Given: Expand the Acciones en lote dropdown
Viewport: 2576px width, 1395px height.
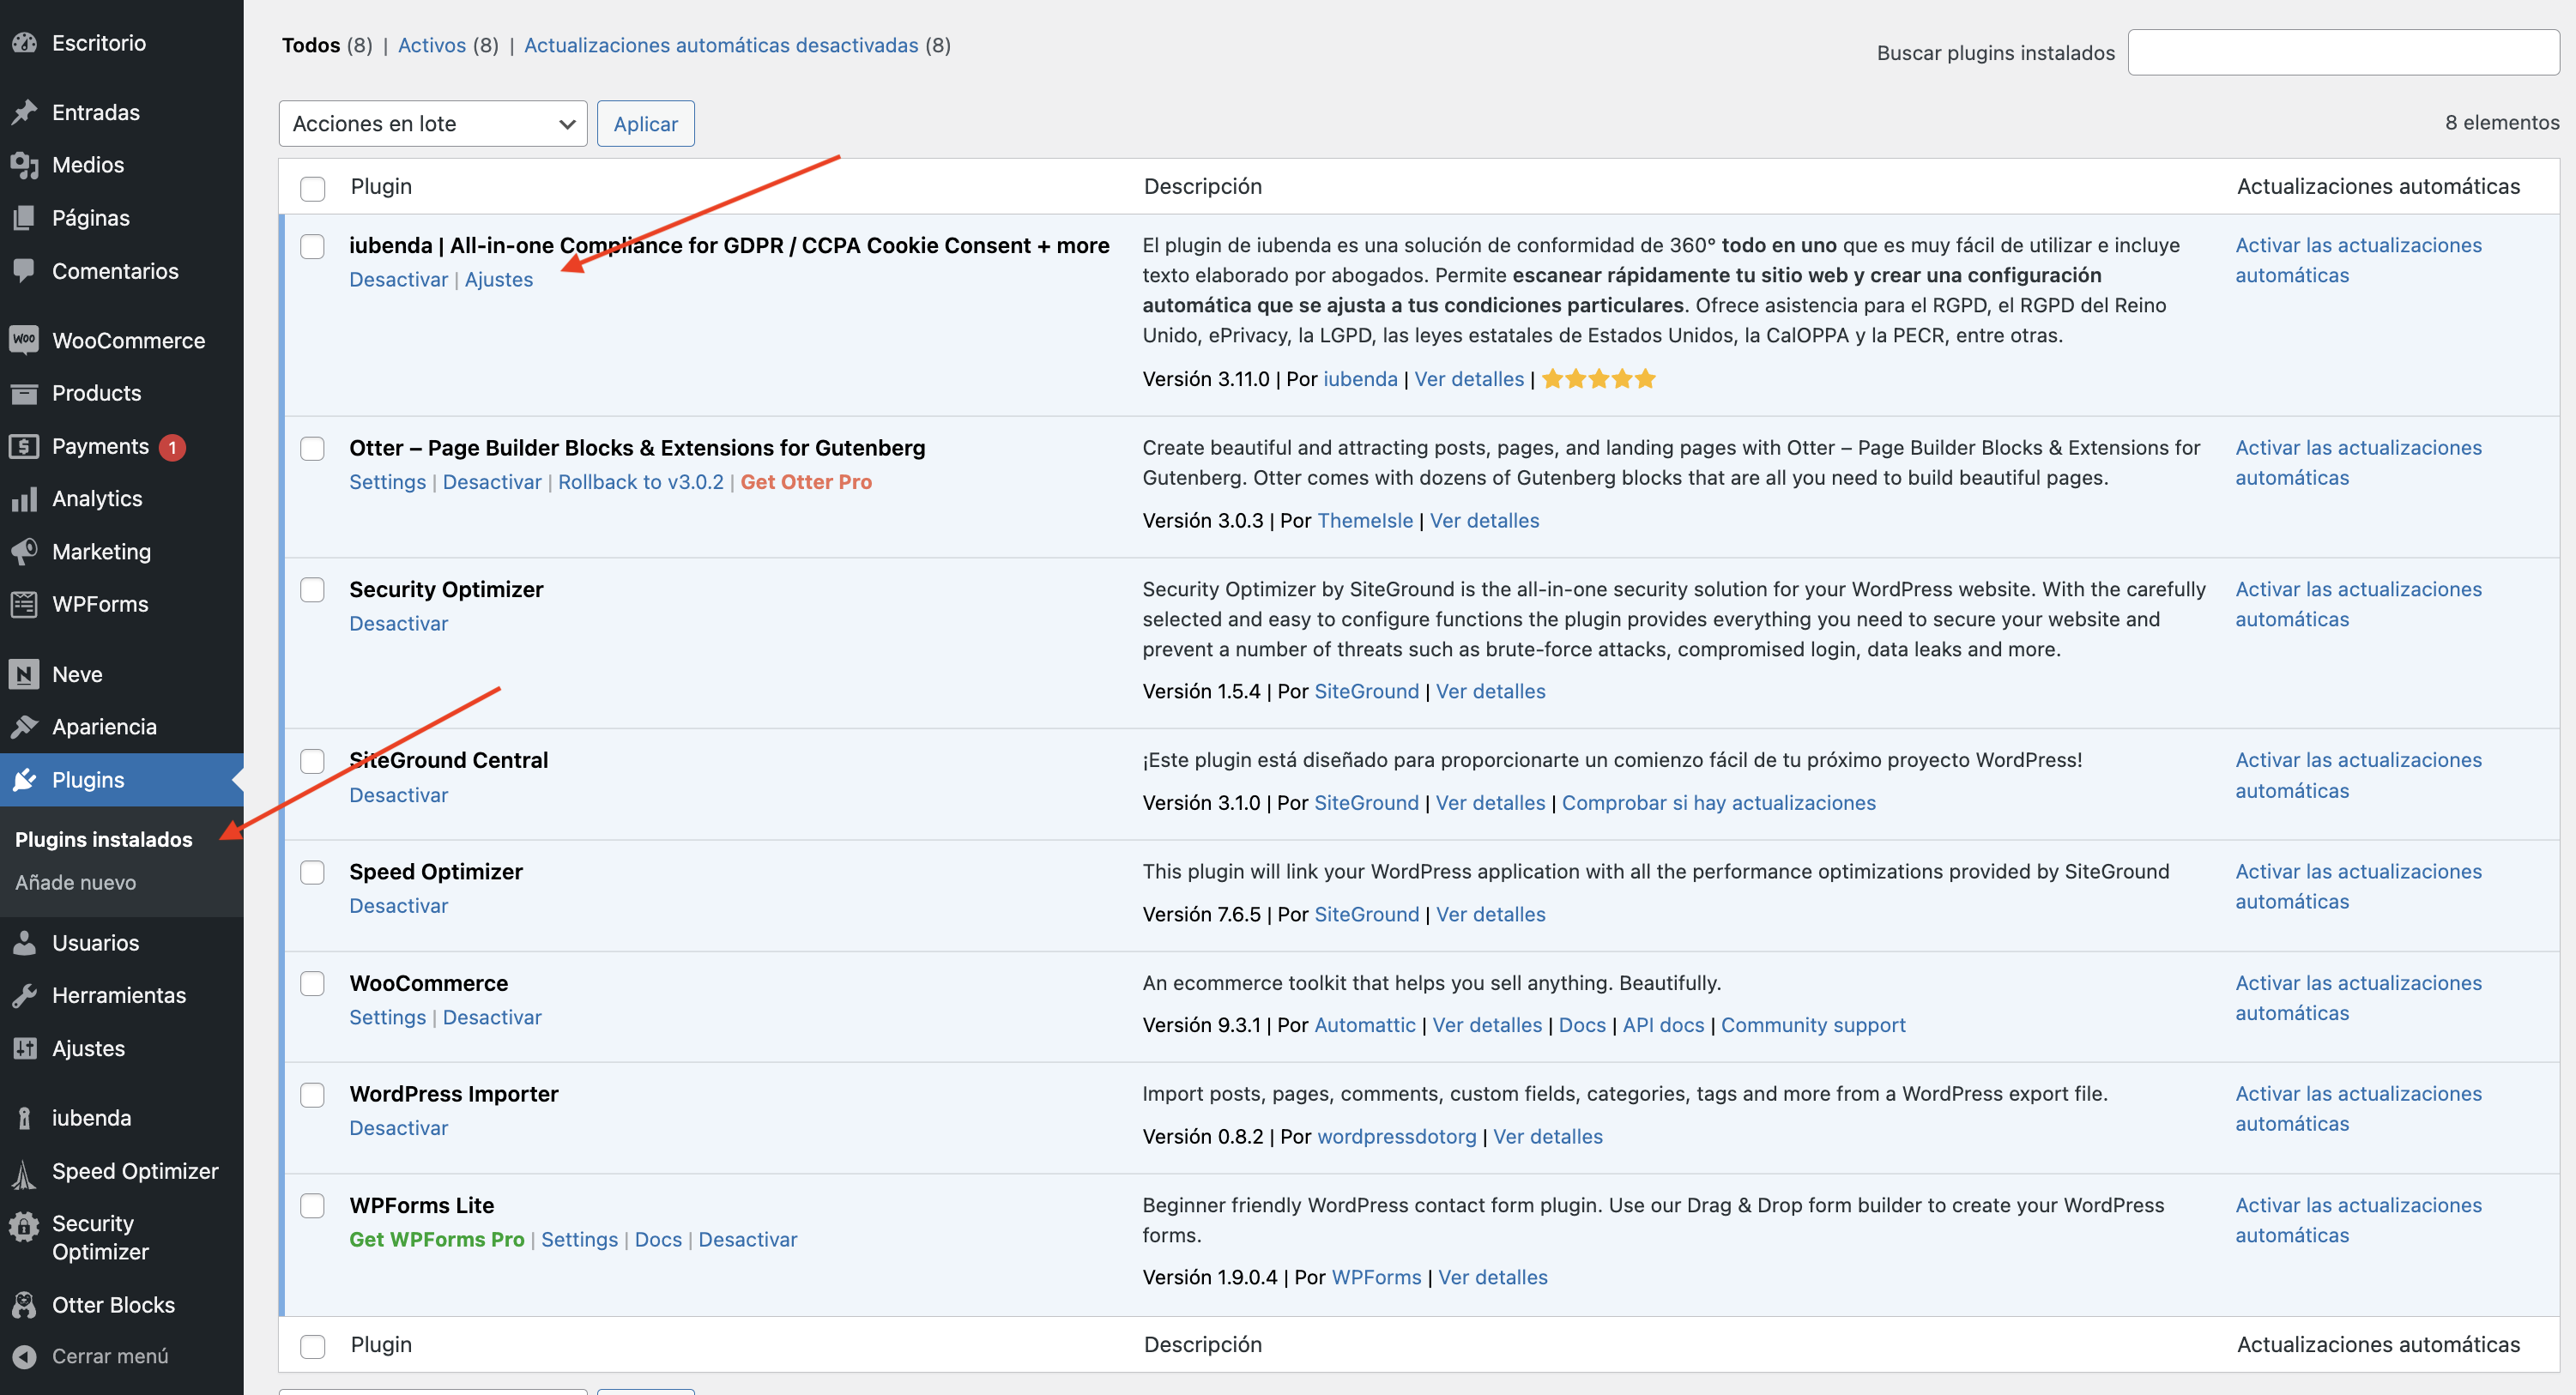Looking at the screenshot, I should click(x=432, y=124).
